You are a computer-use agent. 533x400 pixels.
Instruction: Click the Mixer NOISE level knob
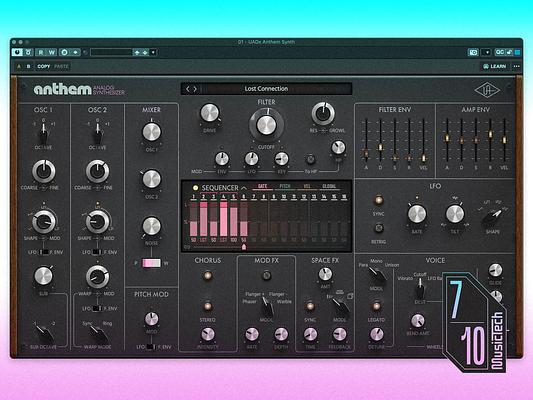151,226
